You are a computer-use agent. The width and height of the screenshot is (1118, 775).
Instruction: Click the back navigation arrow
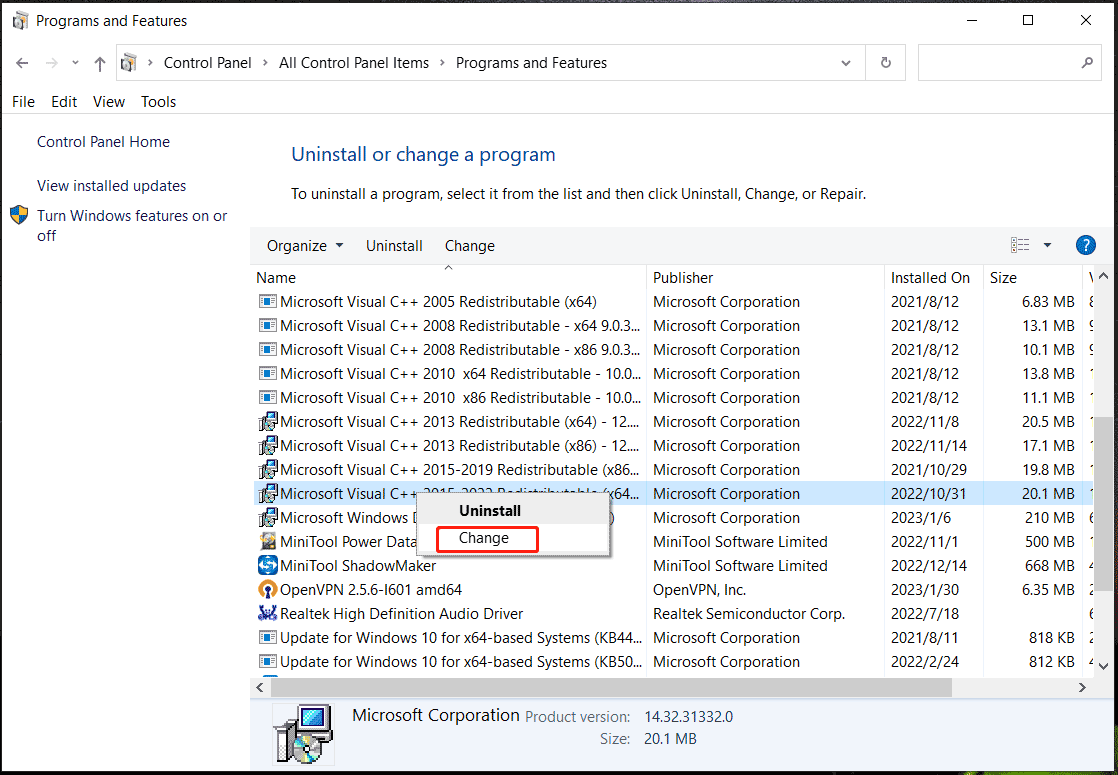22,62
